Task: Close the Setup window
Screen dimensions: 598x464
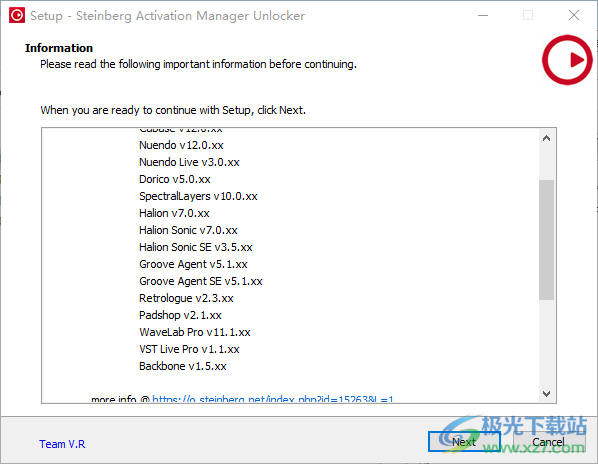Action: pyautogui.click(x=574, y=15)
